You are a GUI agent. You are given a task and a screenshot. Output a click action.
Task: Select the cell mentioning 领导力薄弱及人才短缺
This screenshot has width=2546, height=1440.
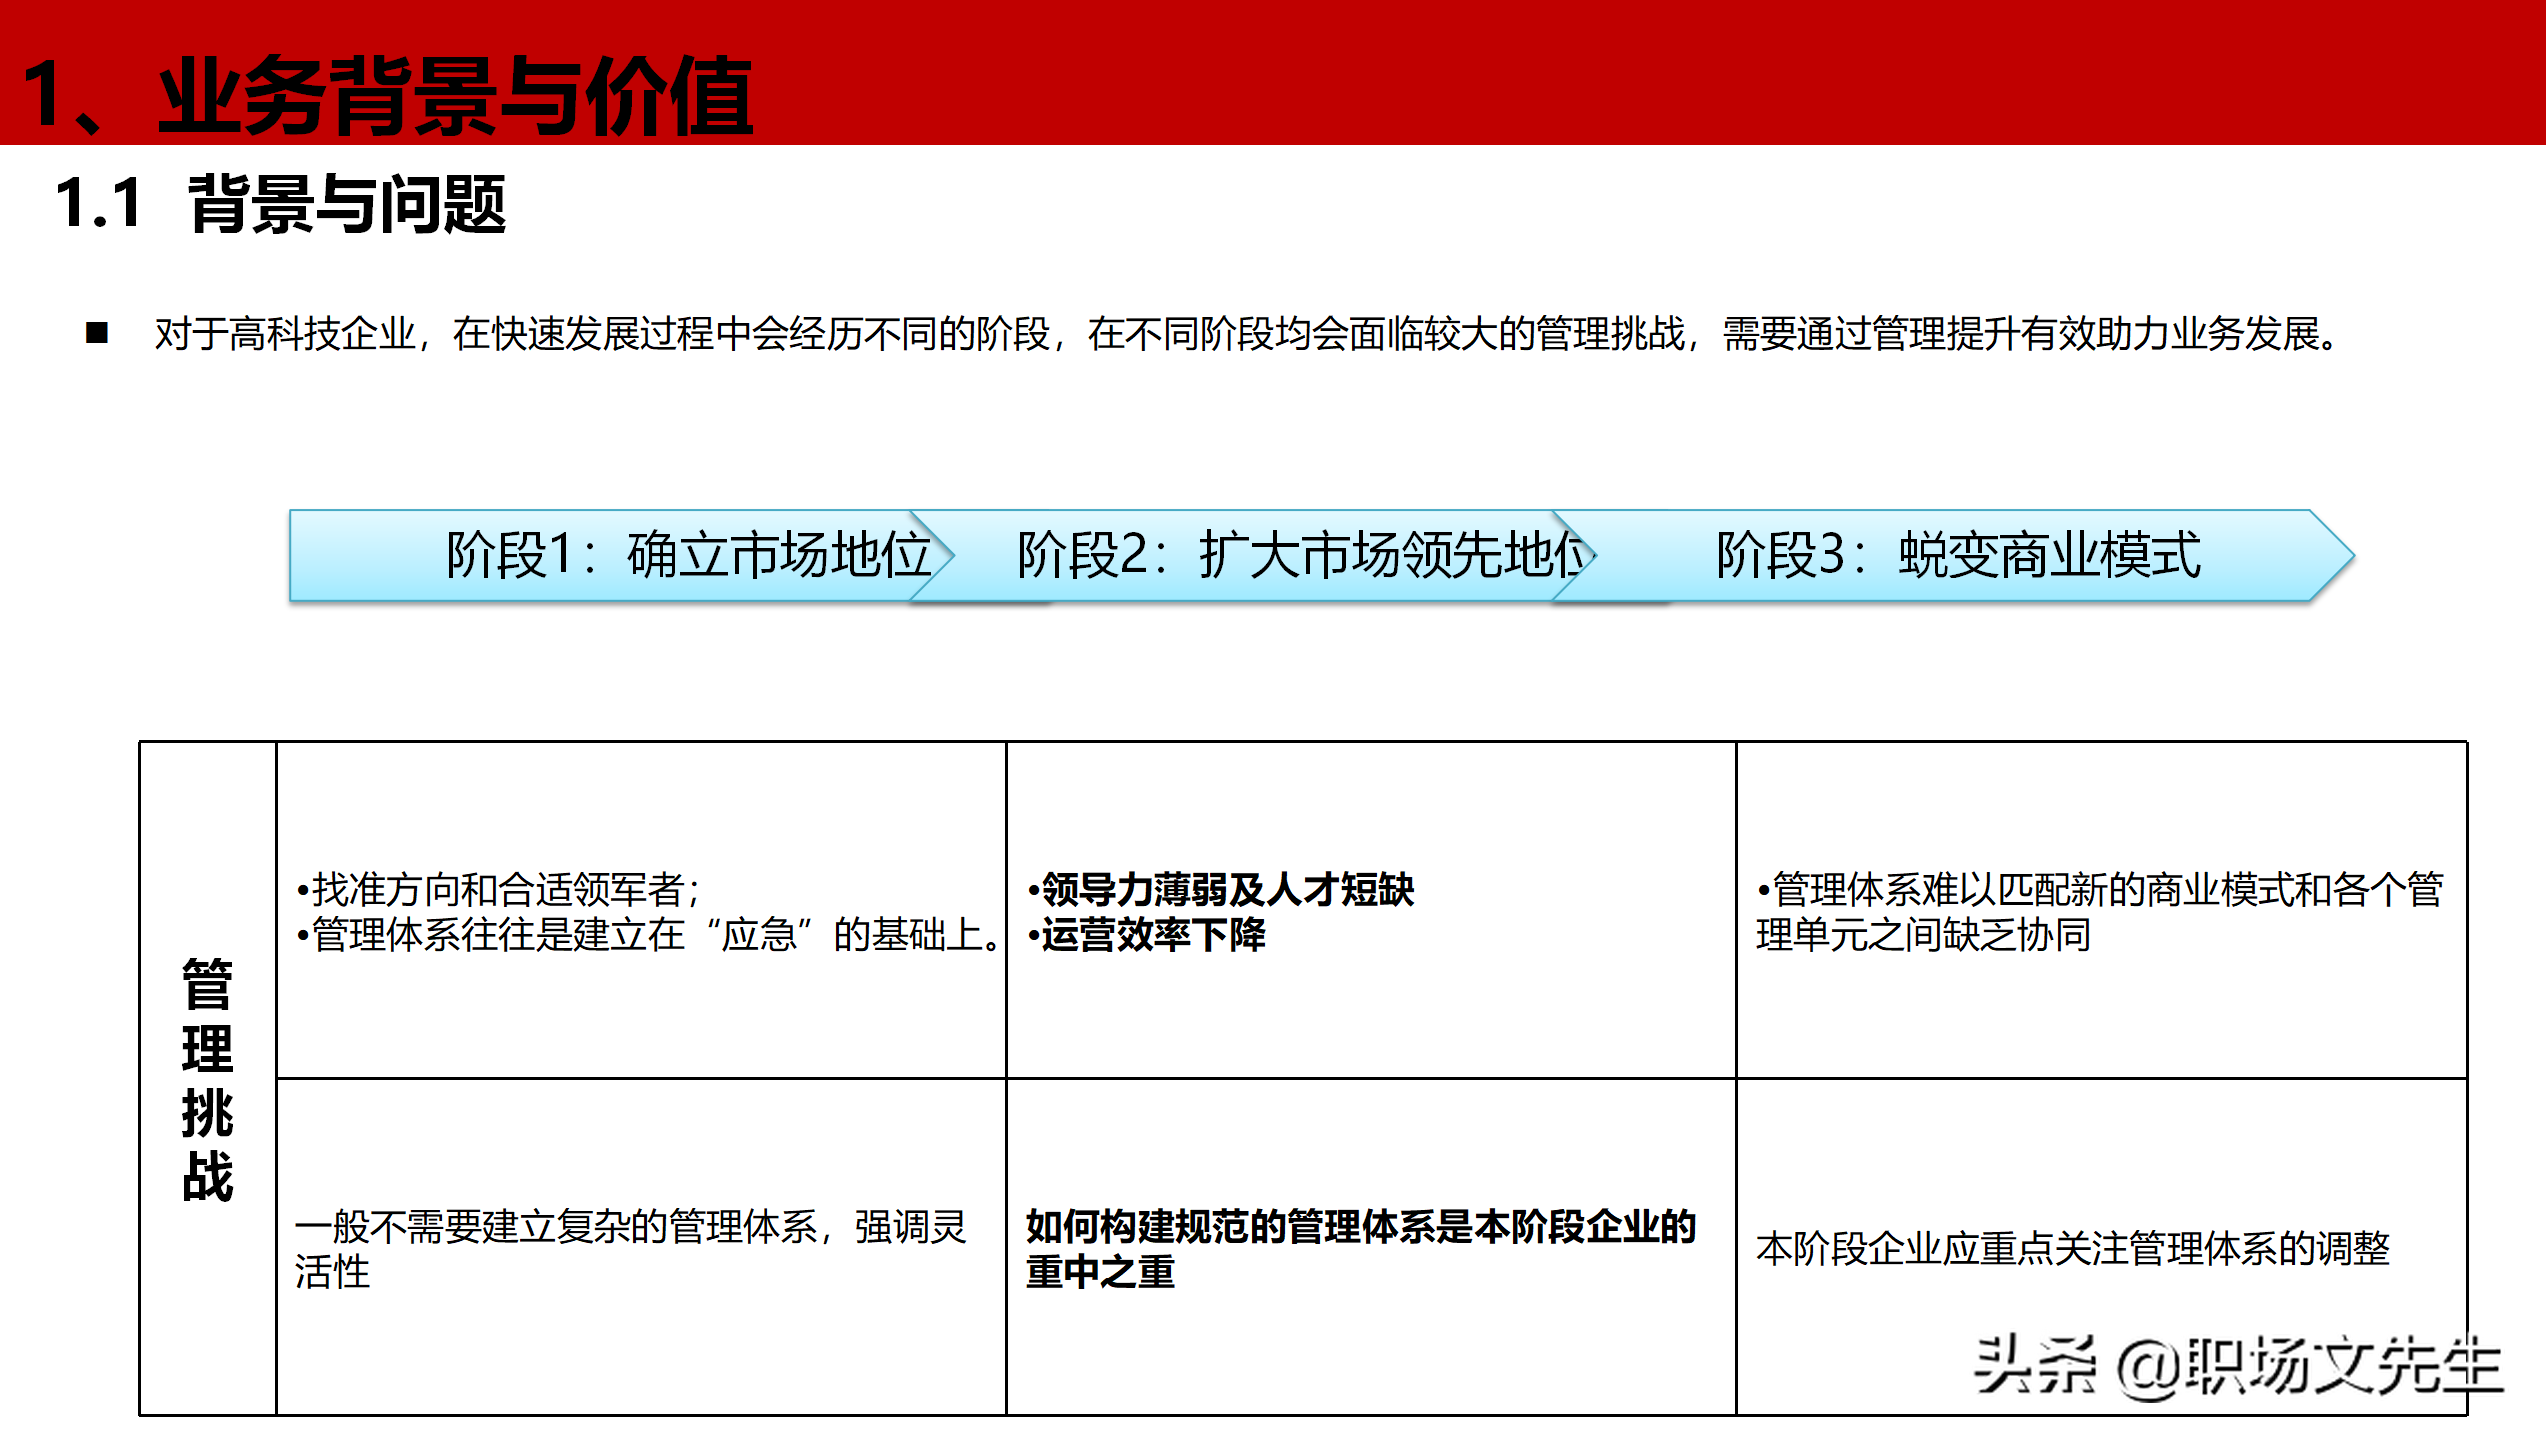(x=1220, y=890)
